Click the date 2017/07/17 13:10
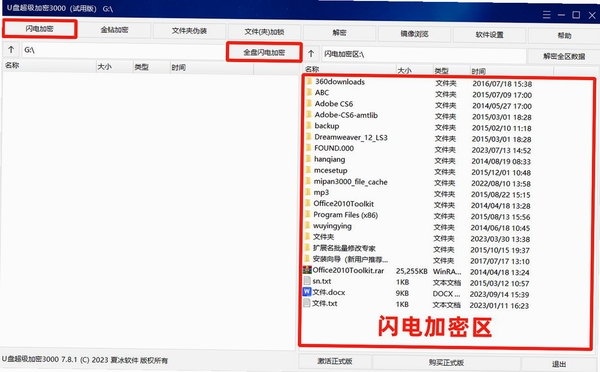600x372 pixels. click(x=500, y=261)
